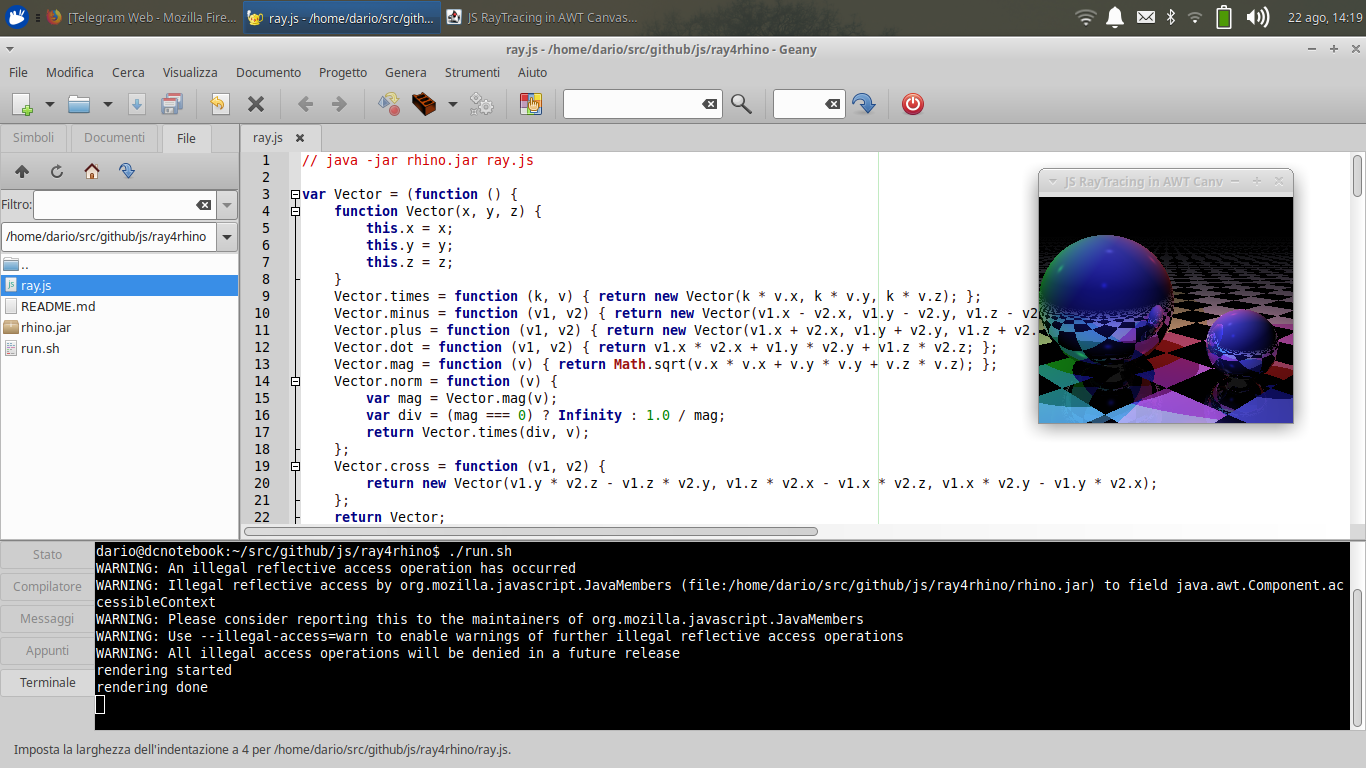Expand the directory path dropdown
Screen dimensions: 1366x768
227,237
